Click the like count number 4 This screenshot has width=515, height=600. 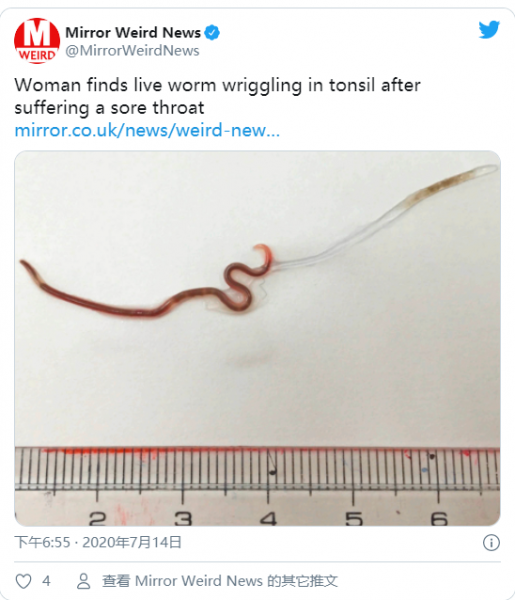tap(46, 581)
